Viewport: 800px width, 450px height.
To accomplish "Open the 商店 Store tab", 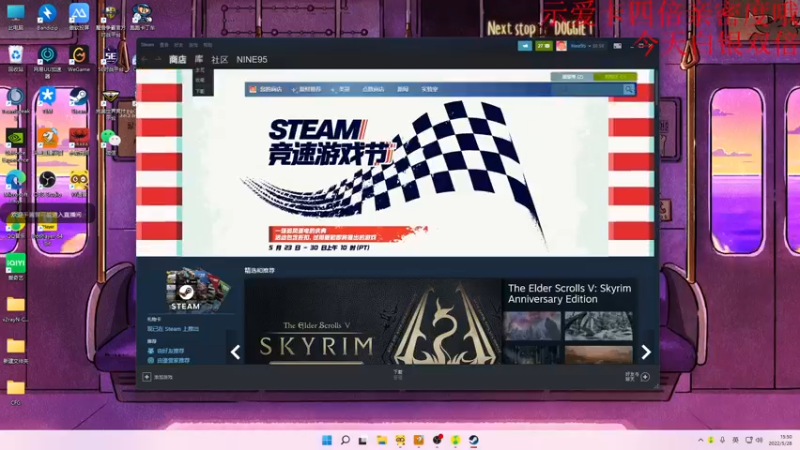I will click(178, 60).
